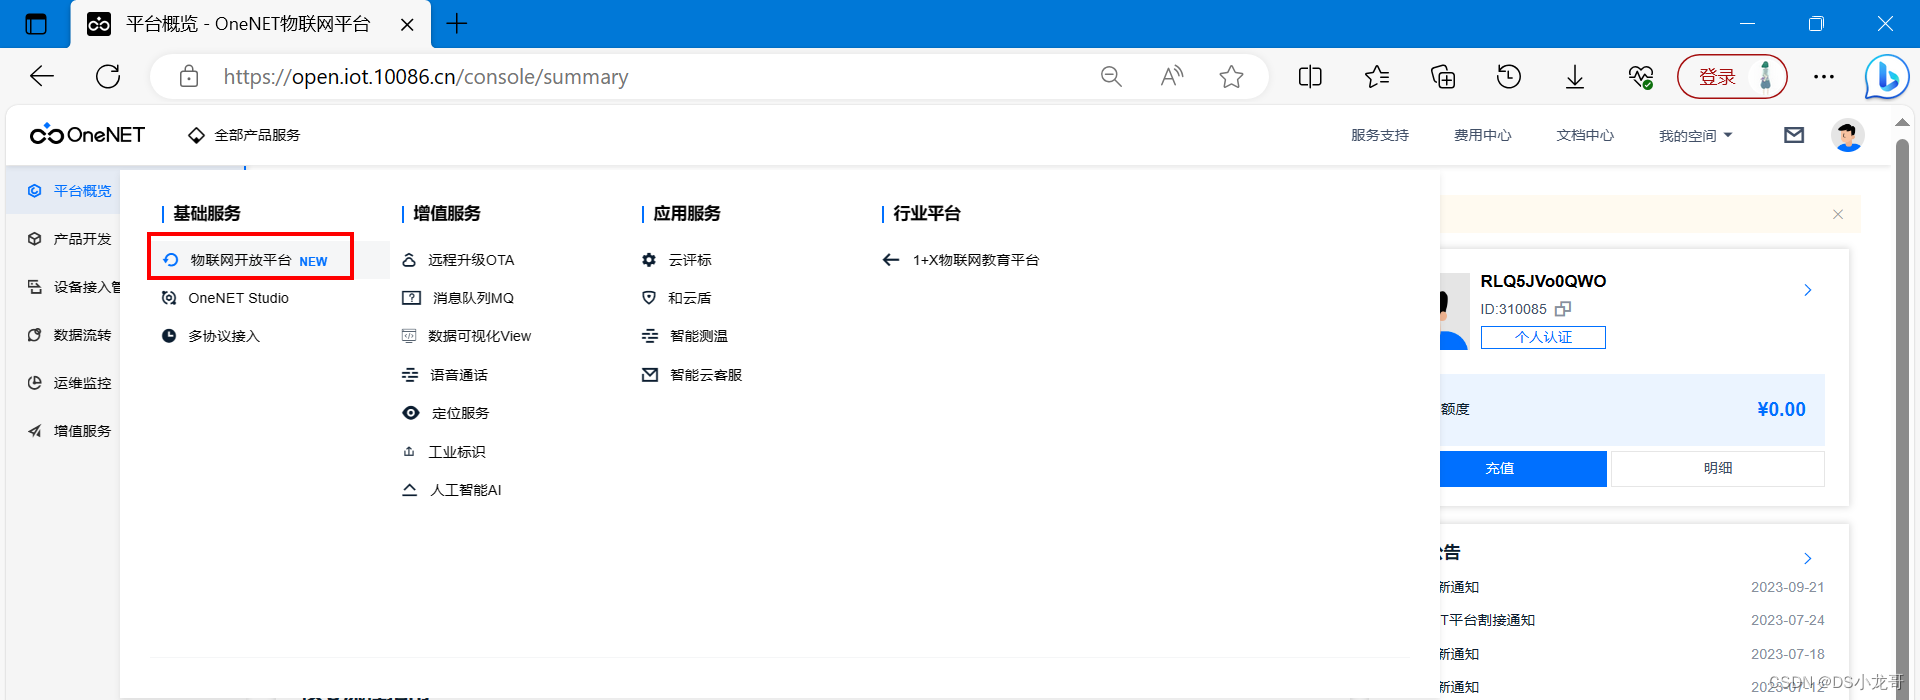Click 人工智能AI icon
This screenshot has width=1920, height=700.
(x=410, y=490)
